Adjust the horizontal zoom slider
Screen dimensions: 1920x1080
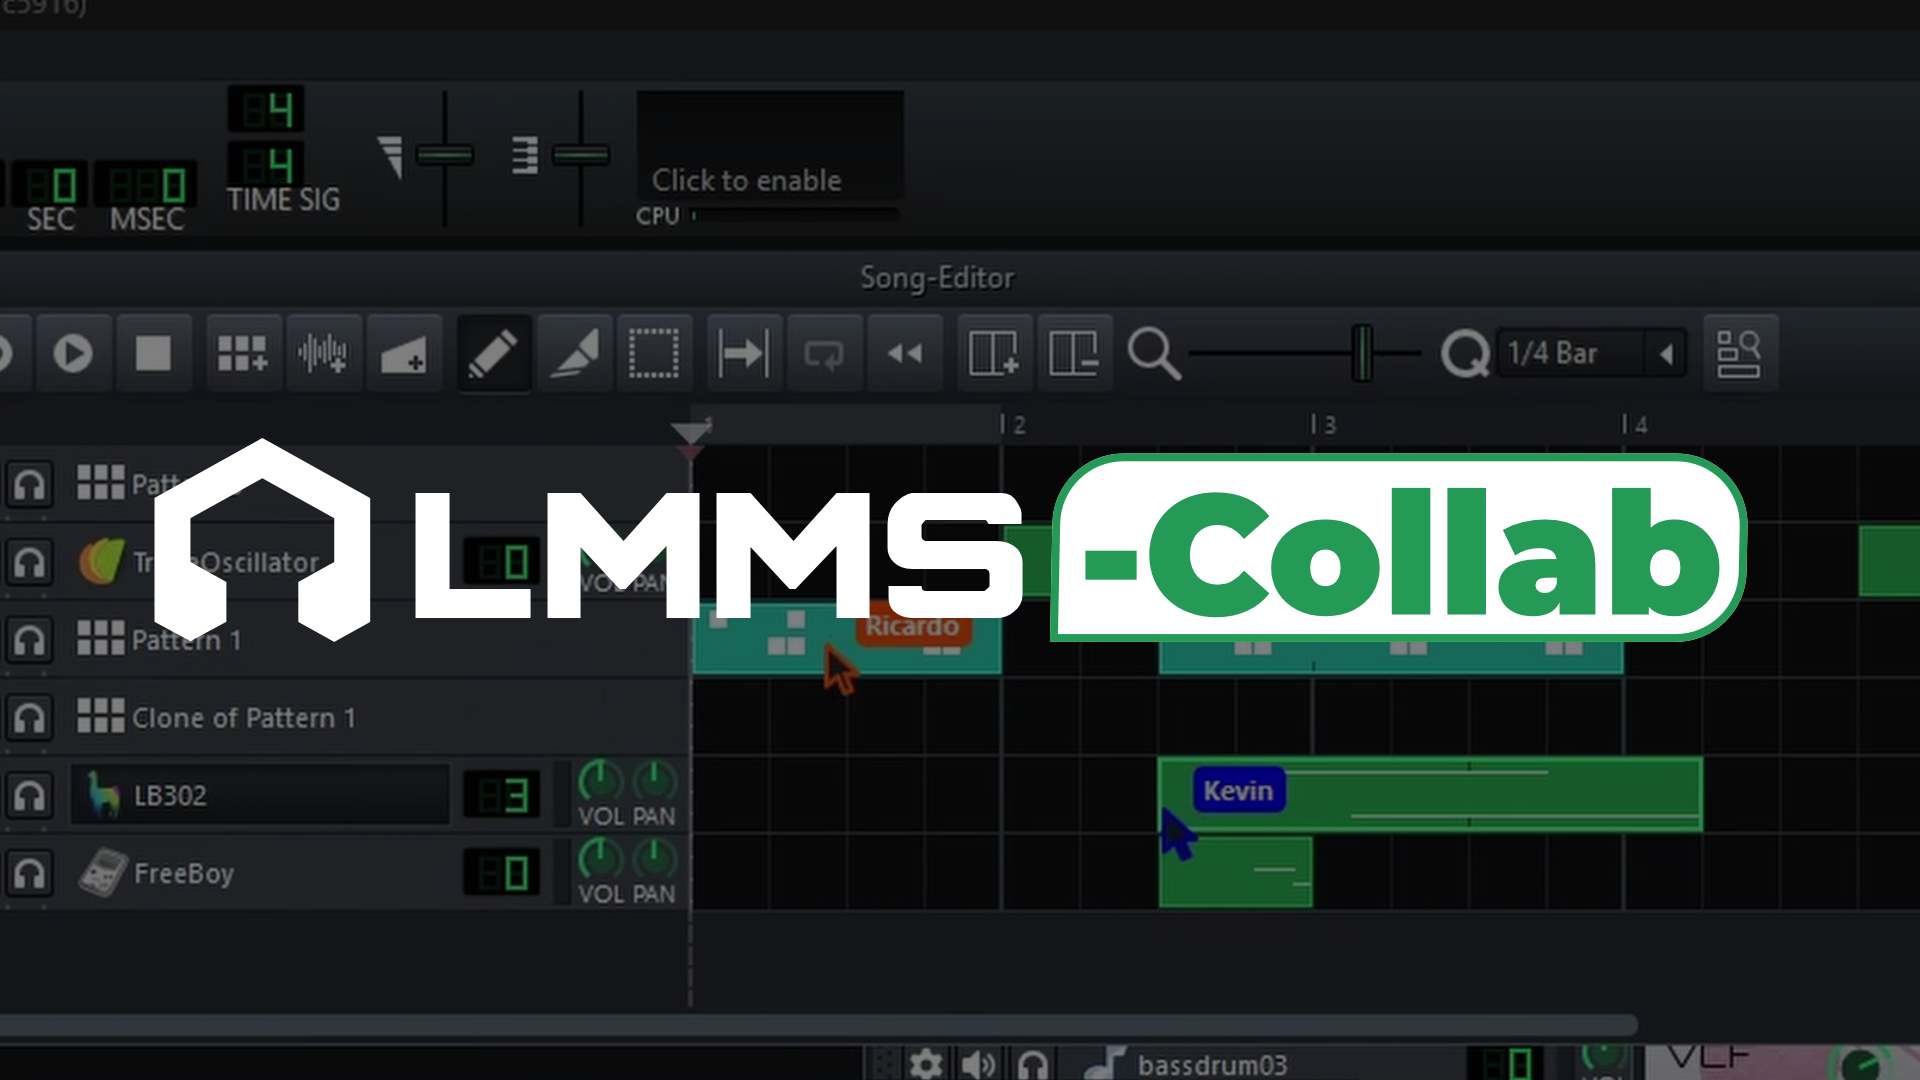tap(1362, 353)
